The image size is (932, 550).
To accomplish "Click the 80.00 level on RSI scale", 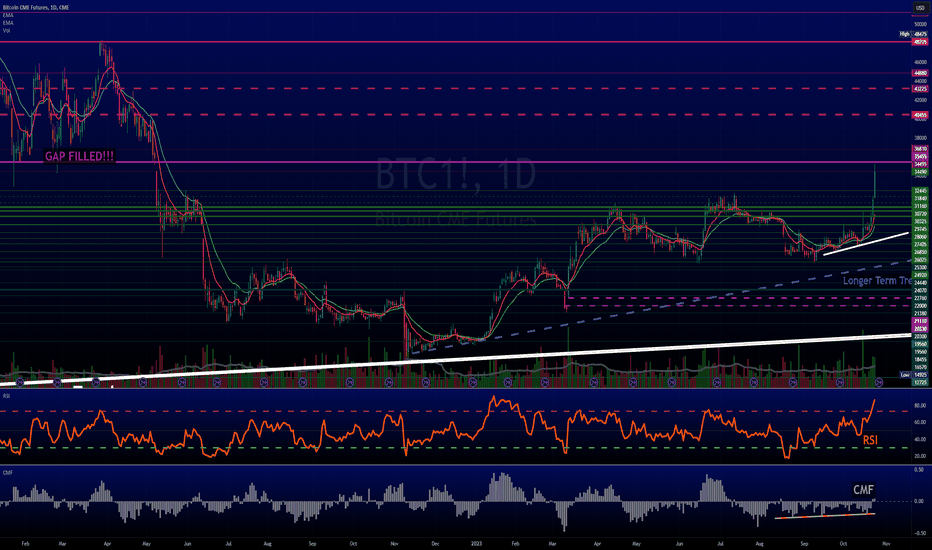I will (920, 406).
